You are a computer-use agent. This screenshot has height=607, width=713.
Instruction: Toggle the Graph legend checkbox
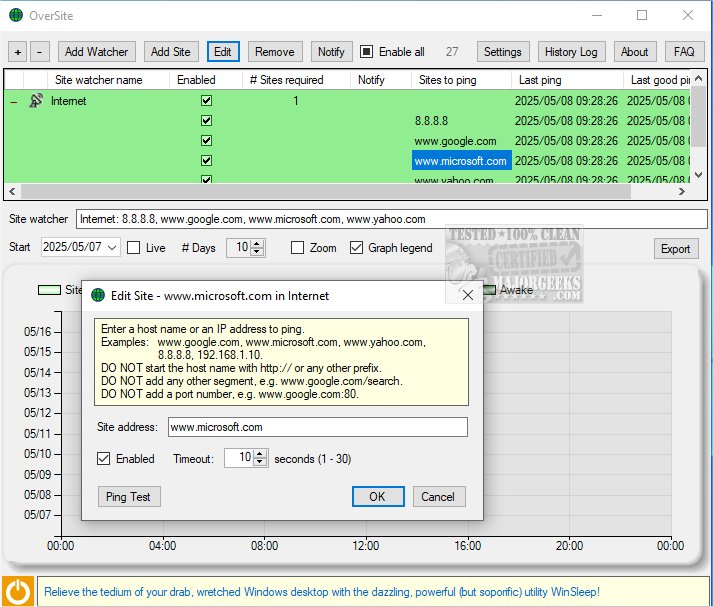pyautogui.click(x=356, y=248)
